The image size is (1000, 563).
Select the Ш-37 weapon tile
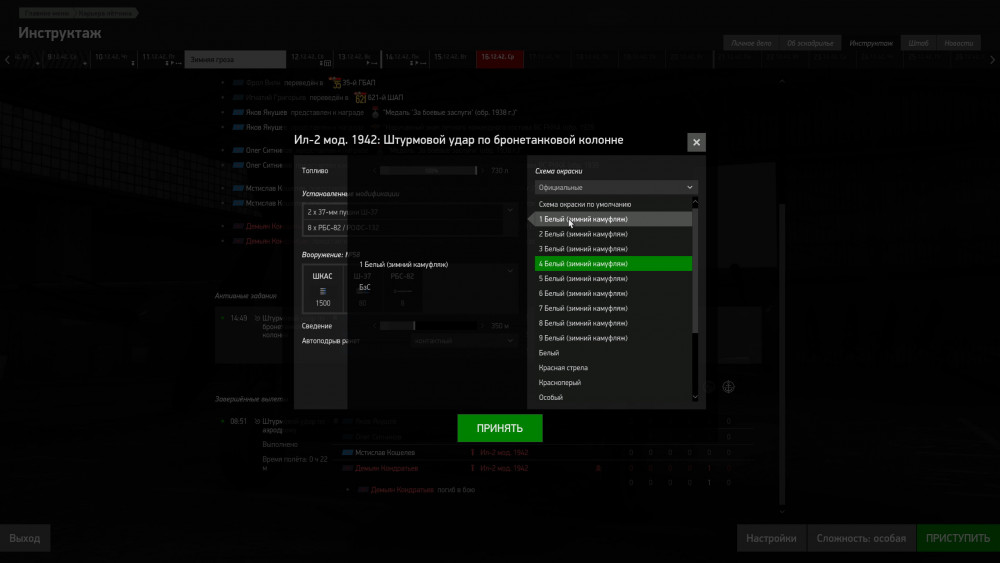pyautogui.click(x=362, y=289)
